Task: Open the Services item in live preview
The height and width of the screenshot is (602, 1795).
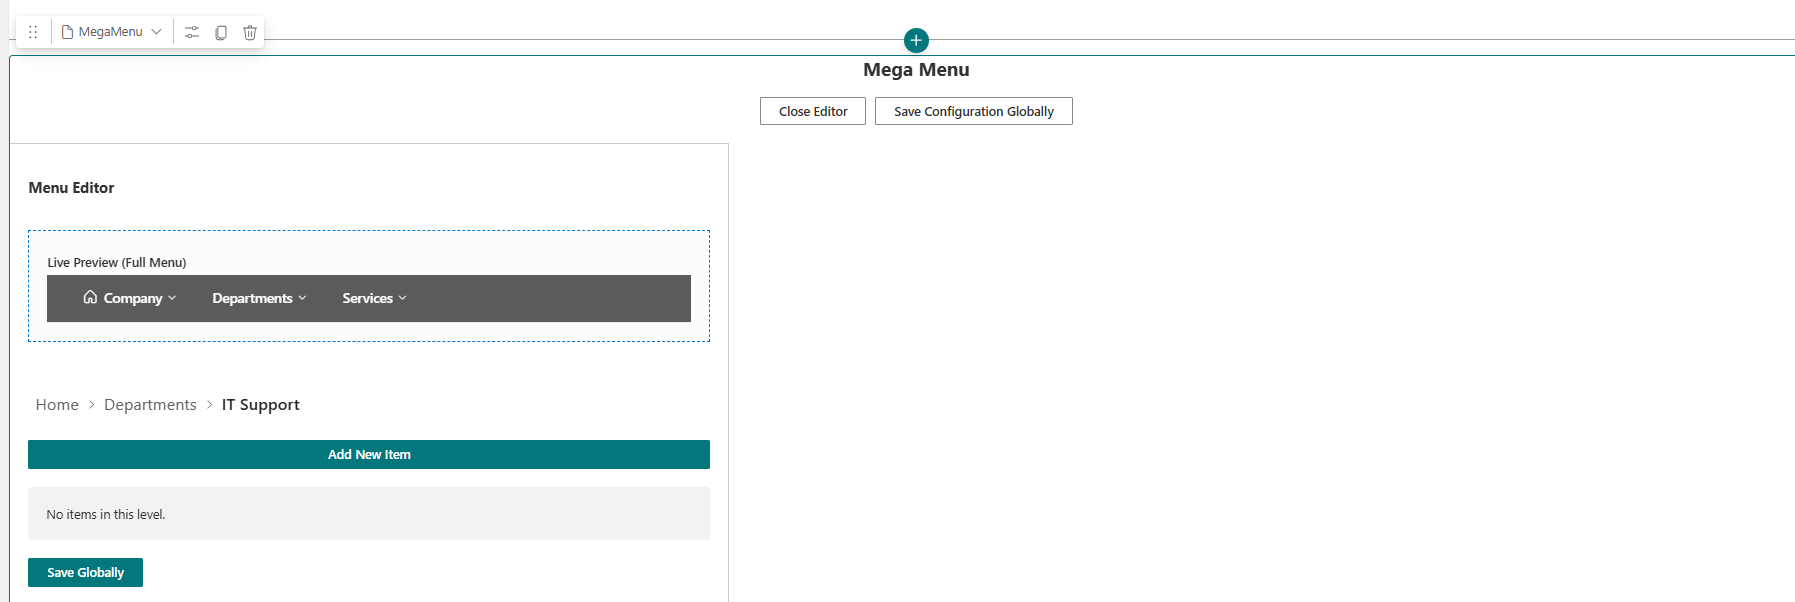Action: point(367,298)
